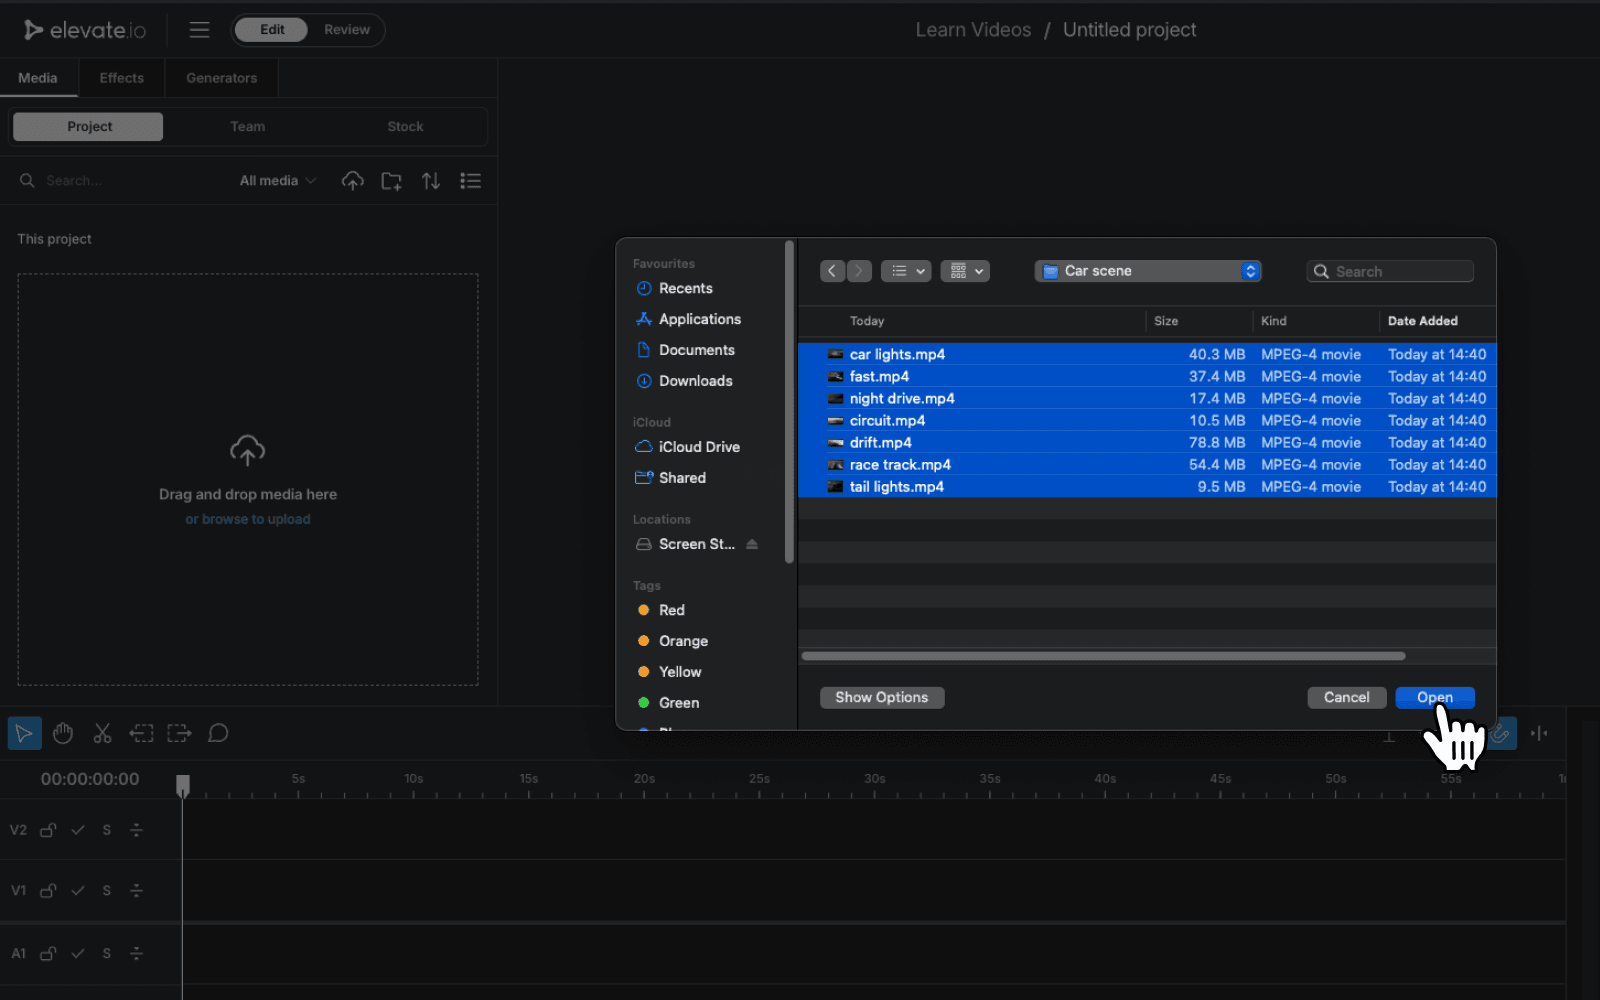Eject the Screen St... volume

pos(752,544)
